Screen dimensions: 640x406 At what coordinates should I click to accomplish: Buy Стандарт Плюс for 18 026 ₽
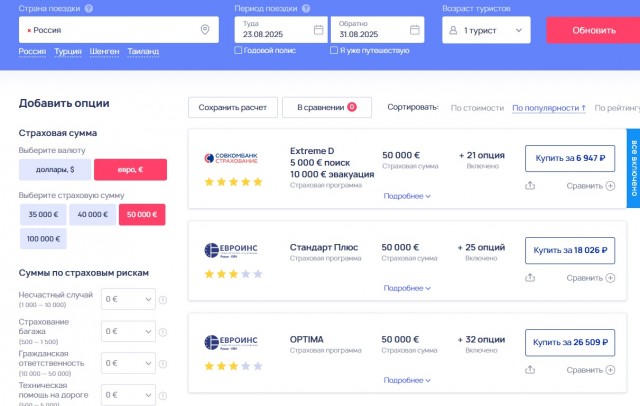click(x=570, y=251)
